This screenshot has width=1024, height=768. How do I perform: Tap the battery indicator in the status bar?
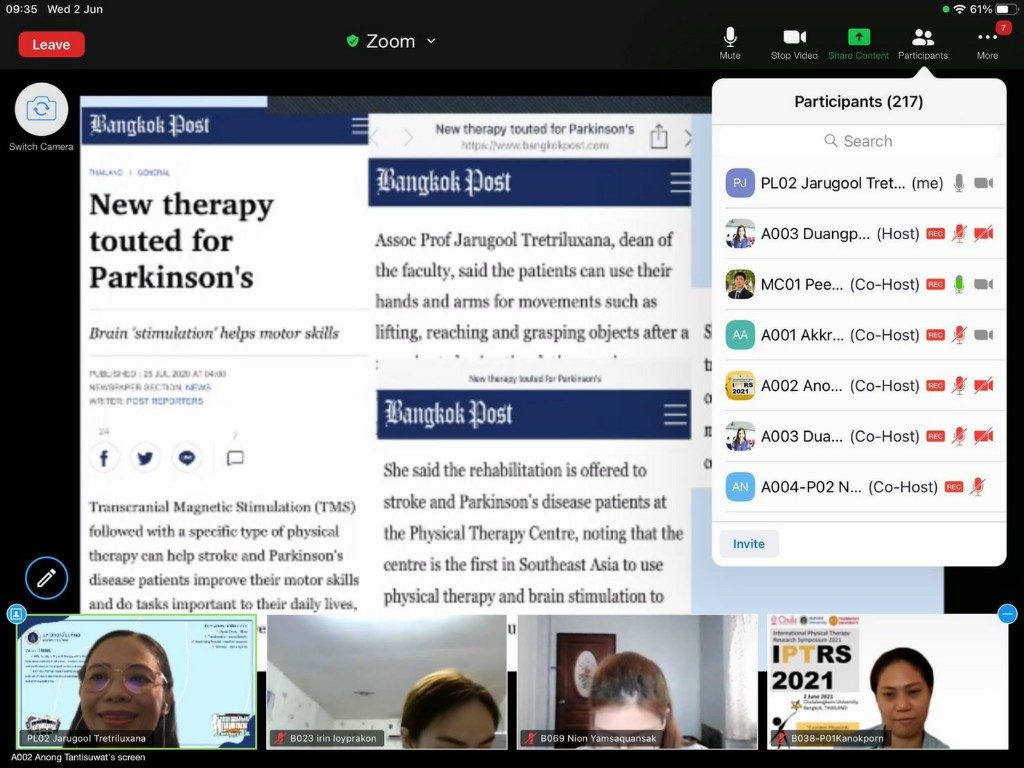coord(1006,9)
